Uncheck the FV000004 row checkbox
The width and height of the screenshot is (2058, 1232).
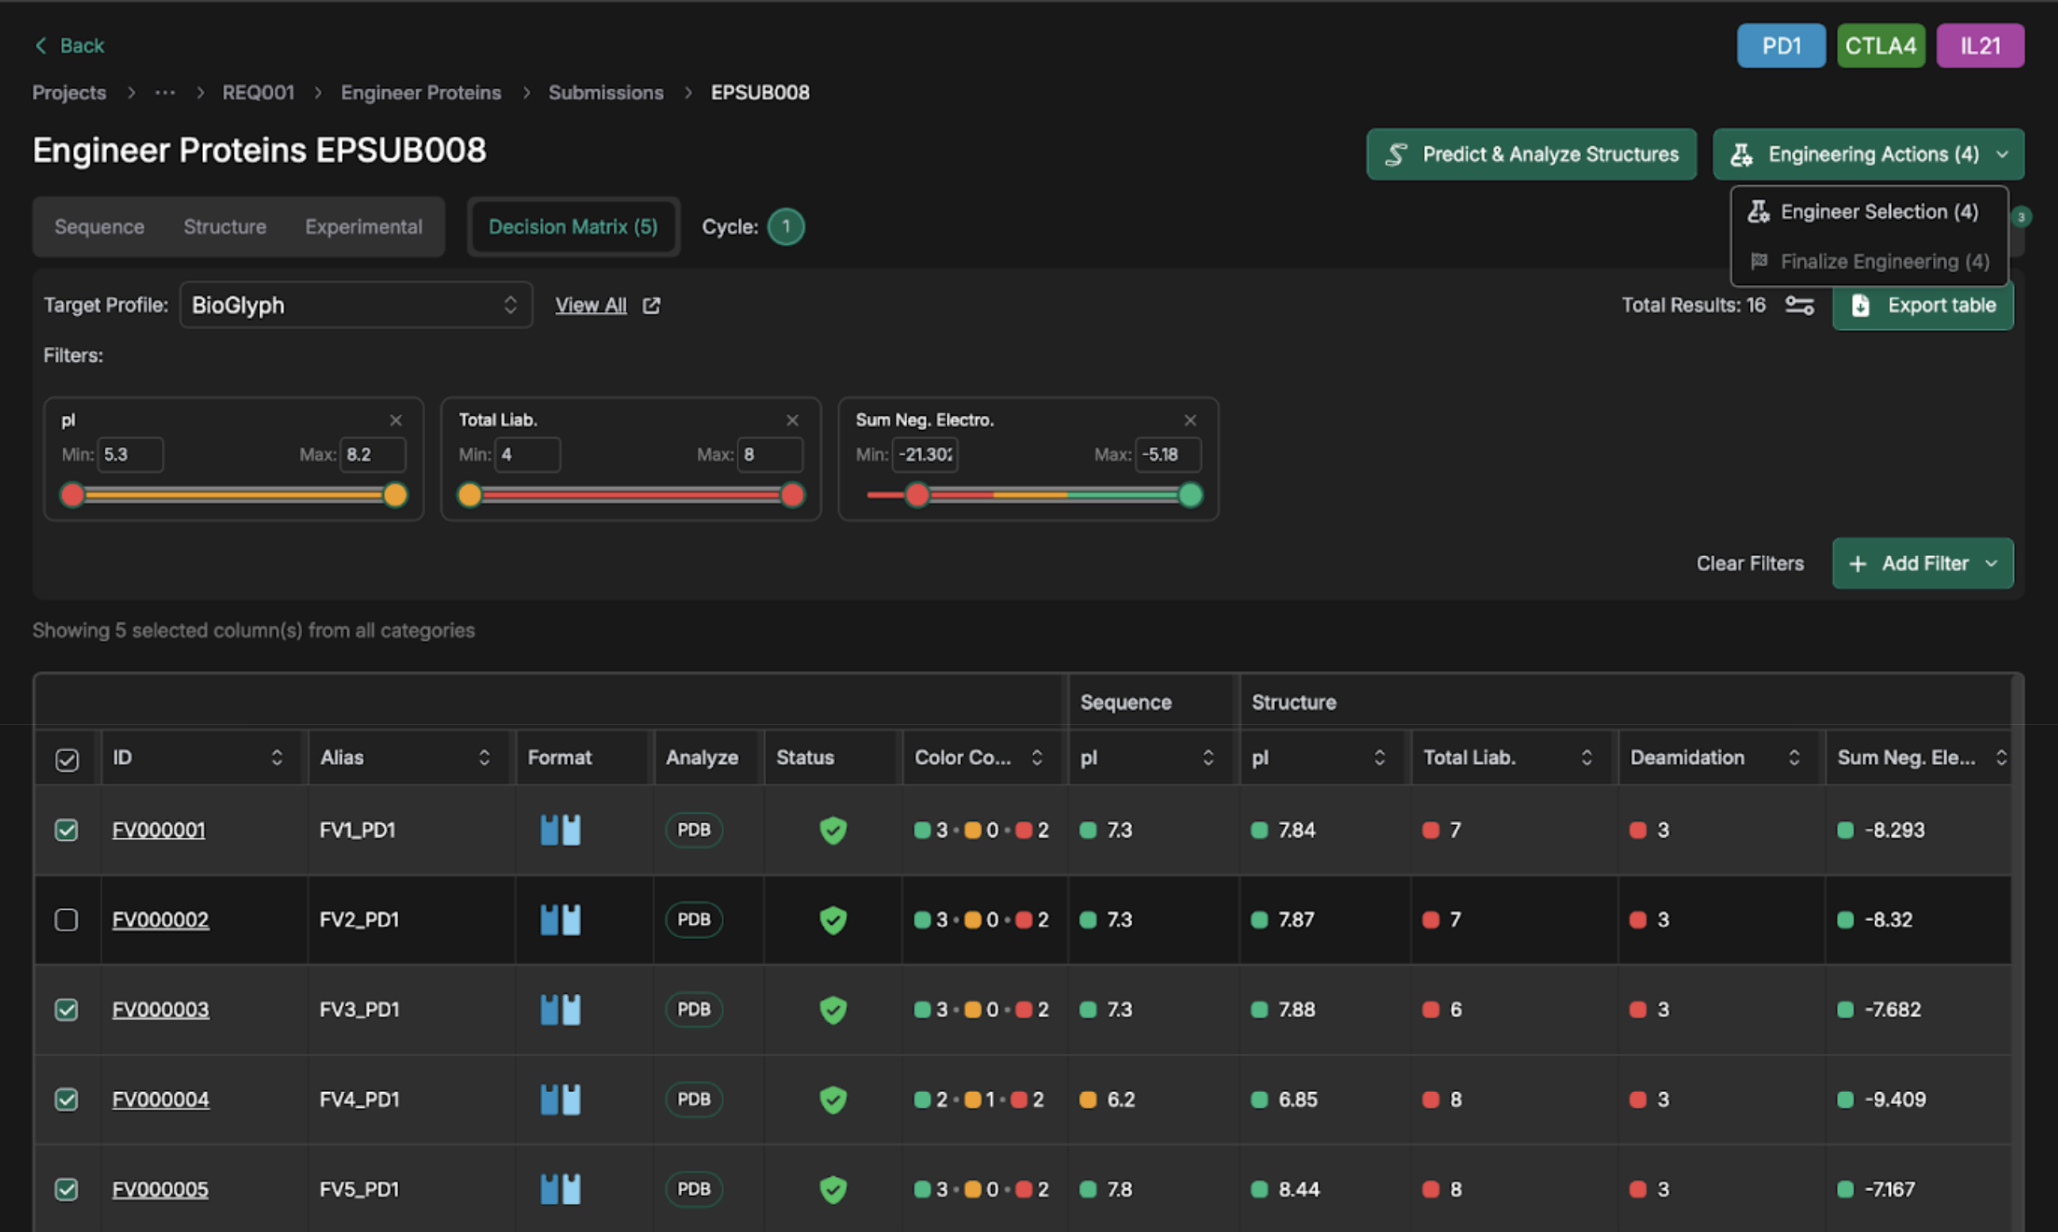67,1099
